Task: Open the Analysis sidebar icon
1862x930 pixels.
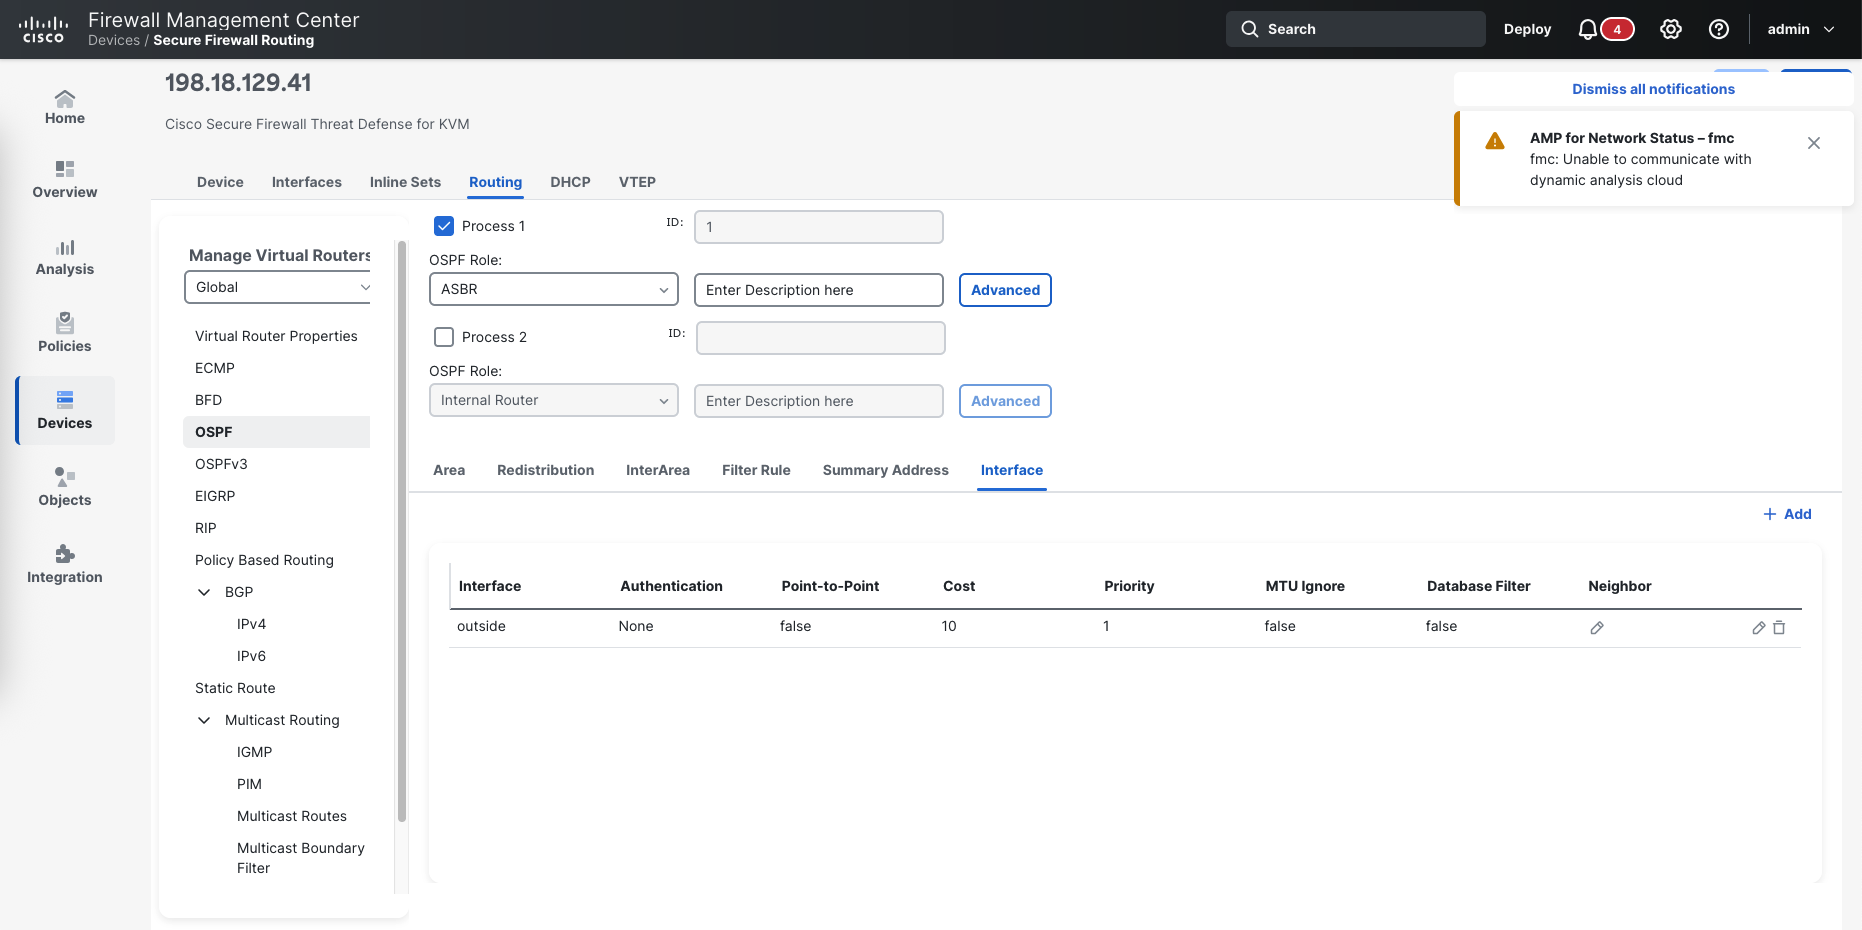Action: coord(65,257)
